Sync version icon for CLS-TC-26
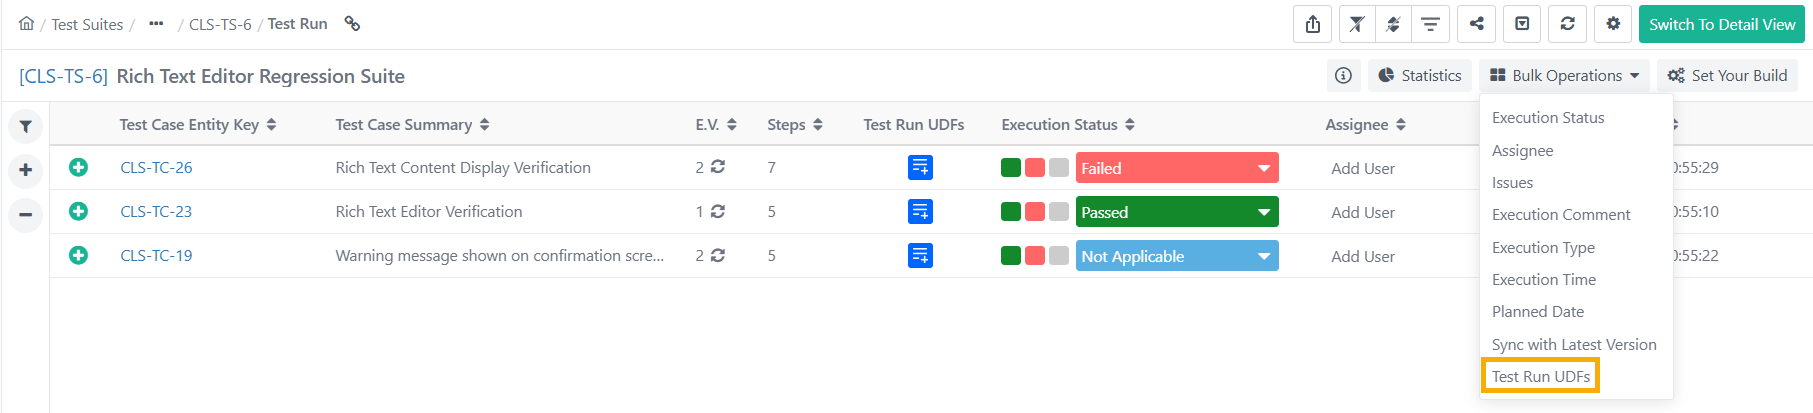1813x413 pixels. [x=717, y=167]
